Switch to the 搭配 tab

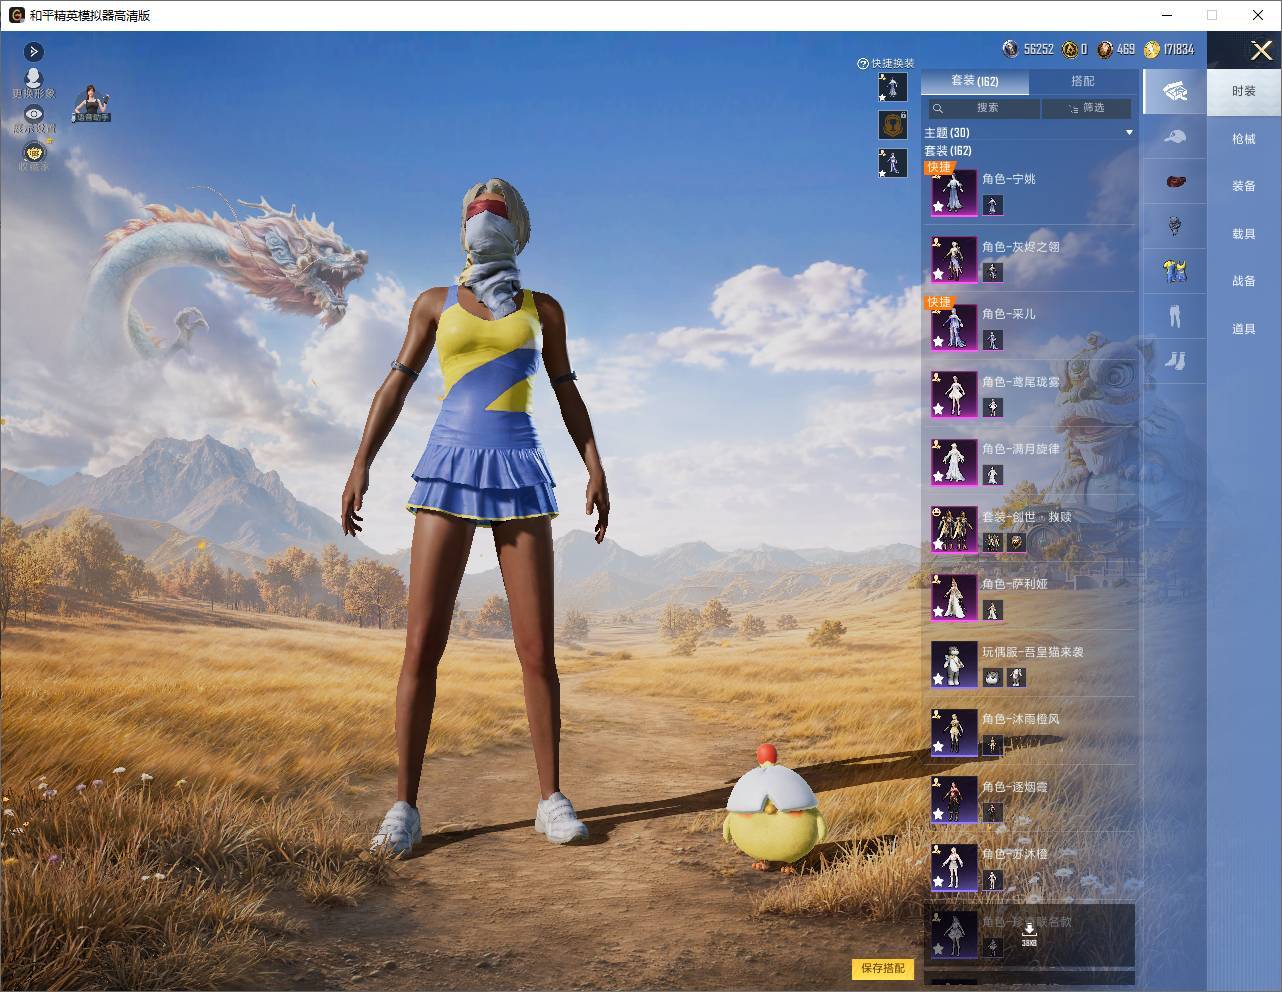(1082, 81)
